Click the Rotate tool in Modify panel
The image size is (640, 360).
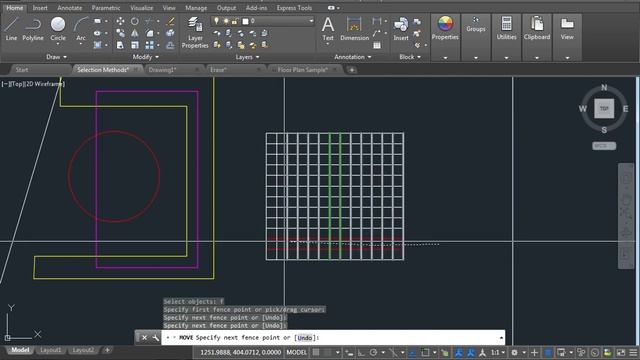[x=134, y=21]
